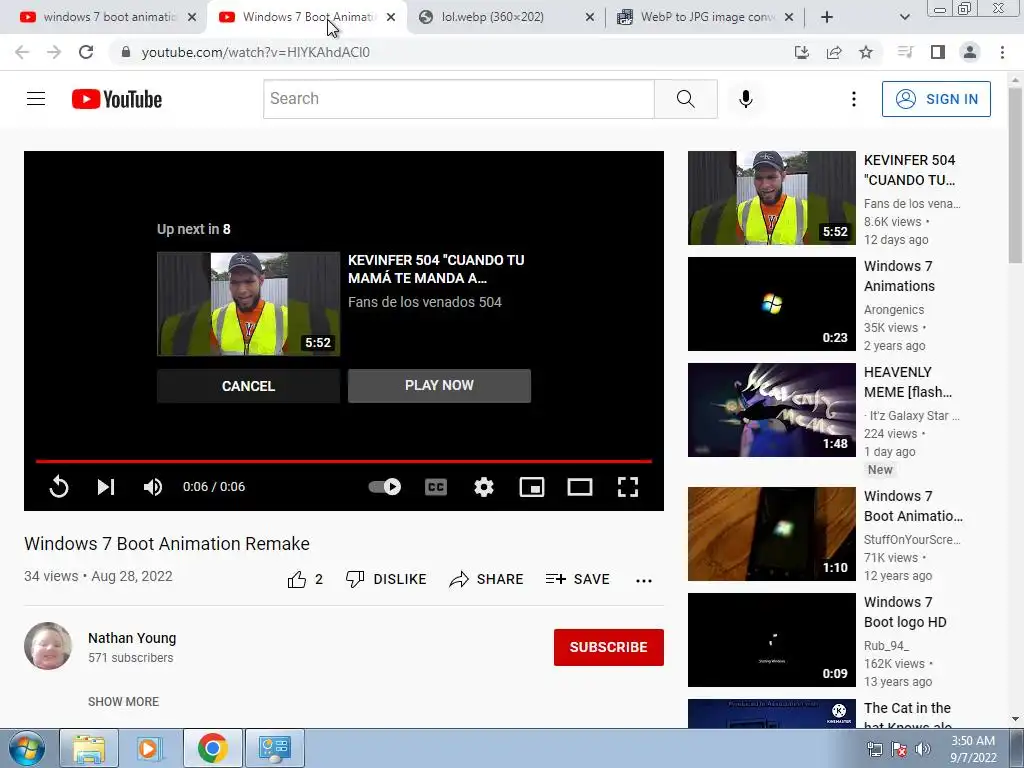The height and width of the screenshot is (768, 1024).
Task: Close the lol.webp tab
Action: [x=590, y=18]
